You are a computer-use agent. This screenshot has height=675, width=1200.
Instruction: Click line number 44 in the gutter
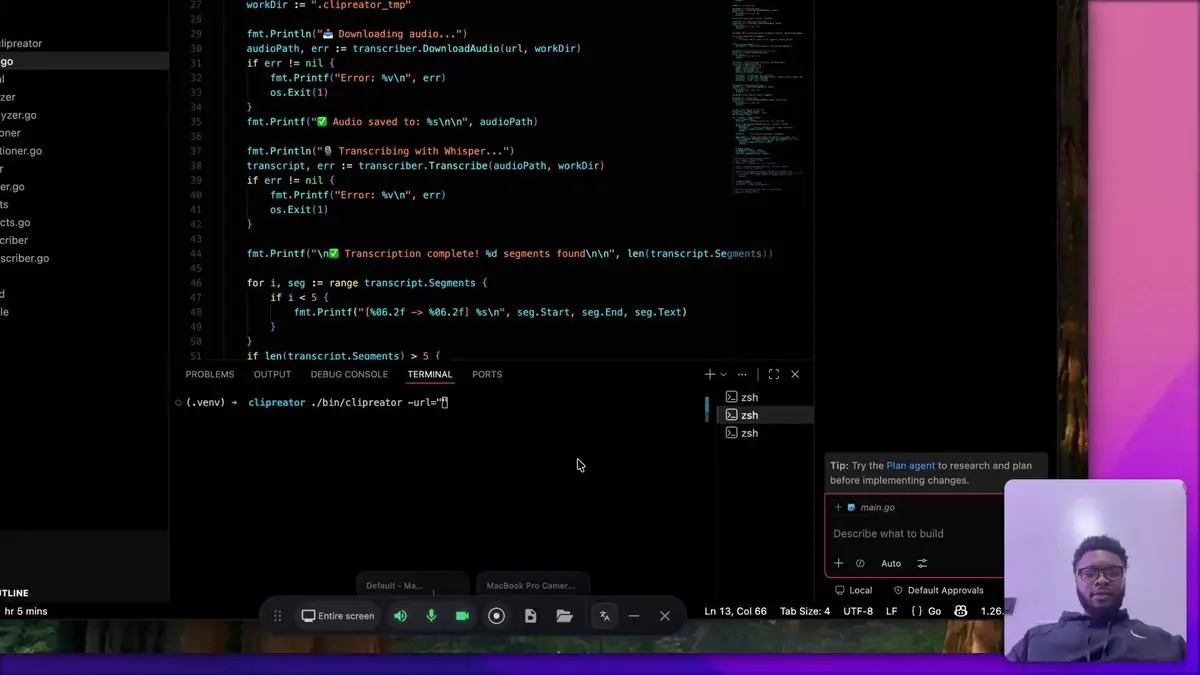point(195,254)
